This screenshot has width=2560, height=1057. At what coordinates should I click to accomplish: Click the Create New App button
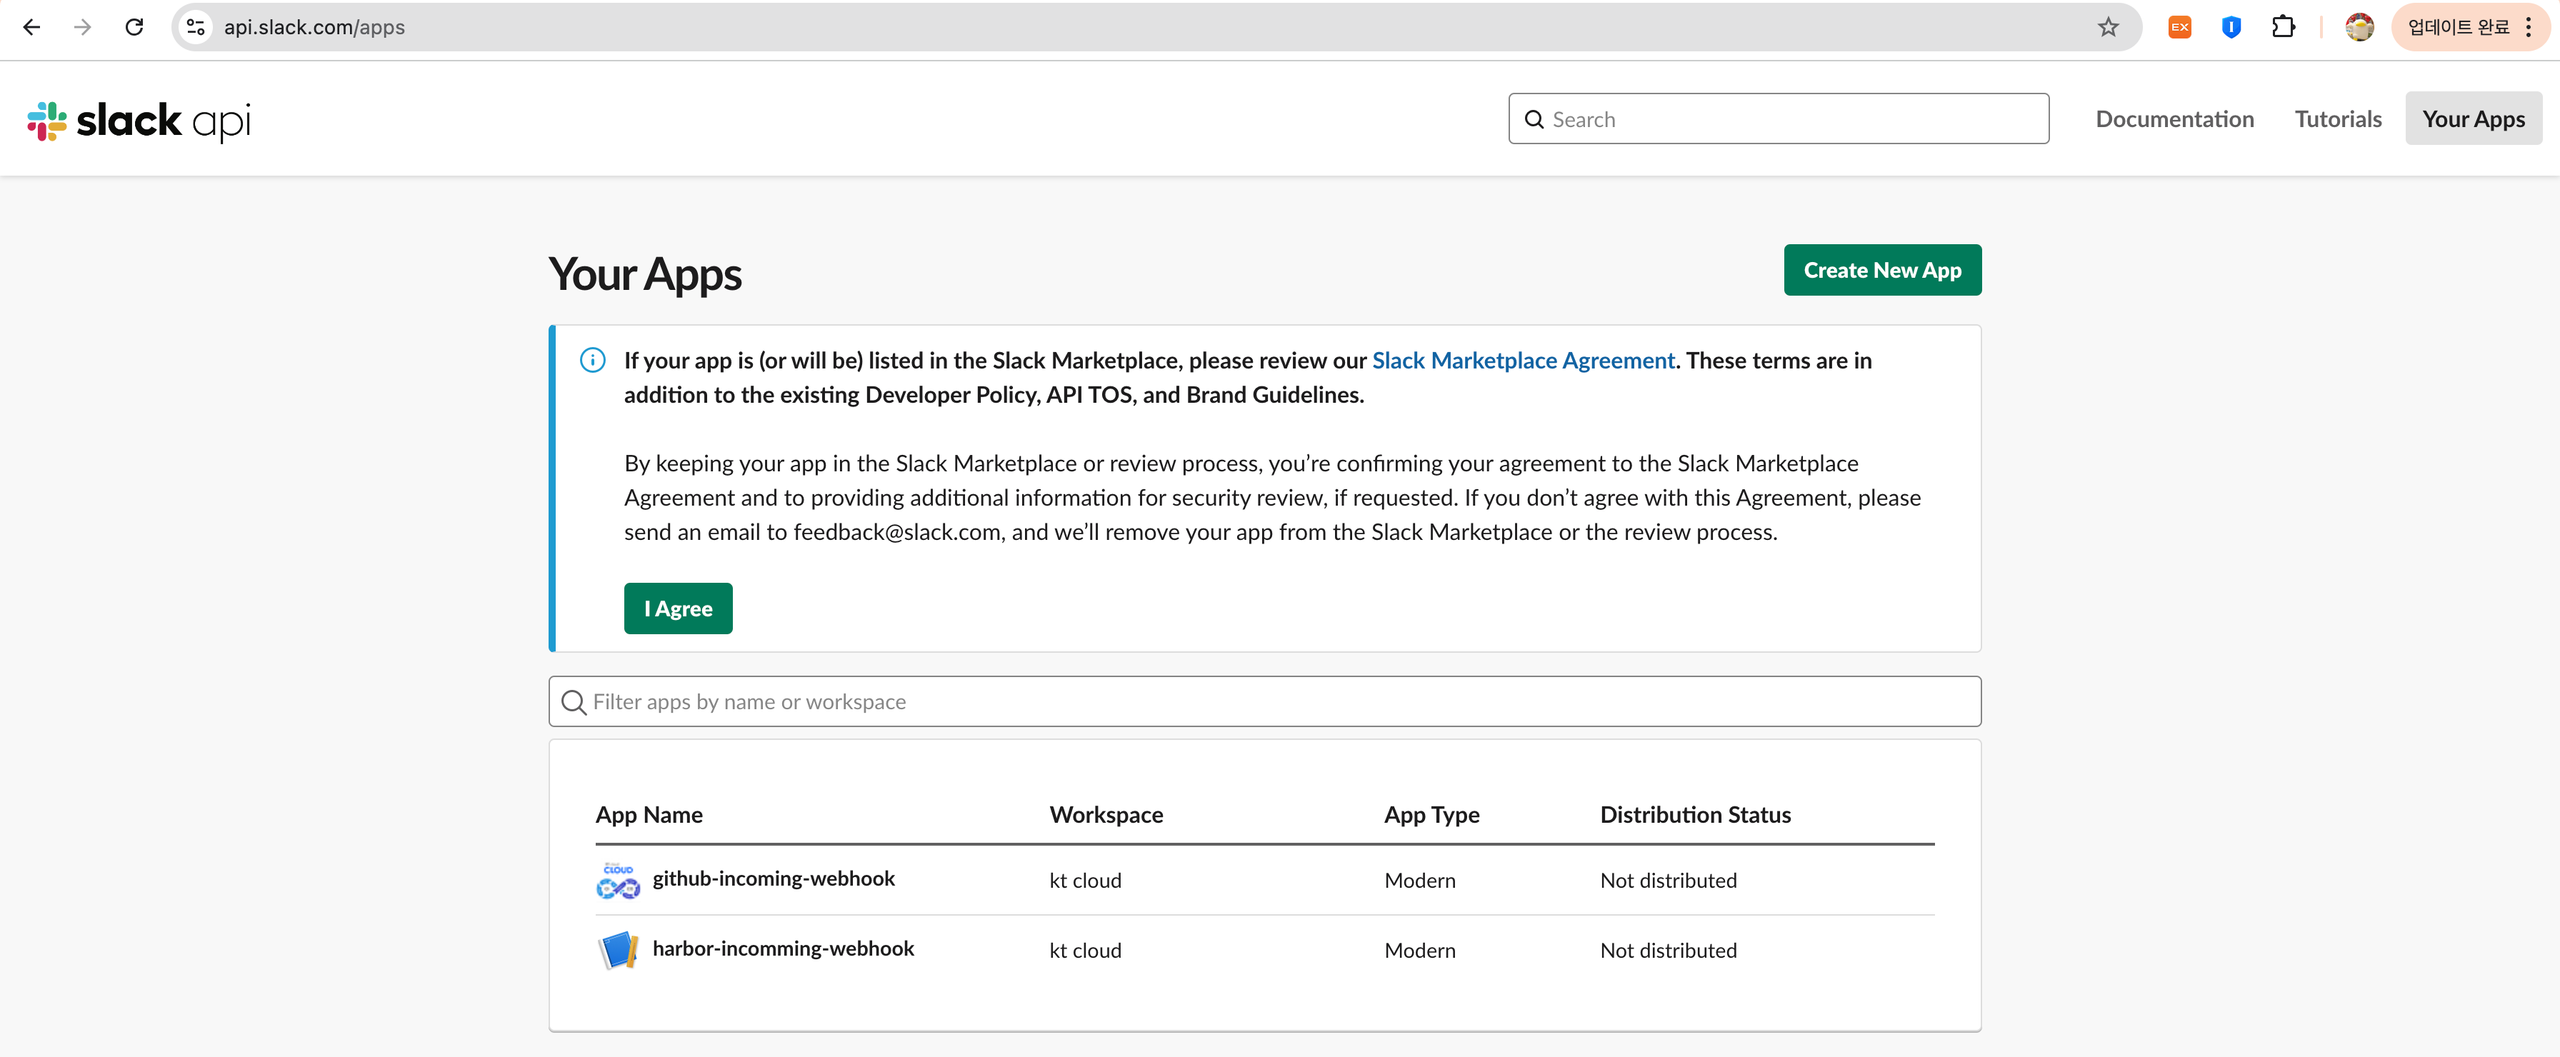(x=1882, y=270)
